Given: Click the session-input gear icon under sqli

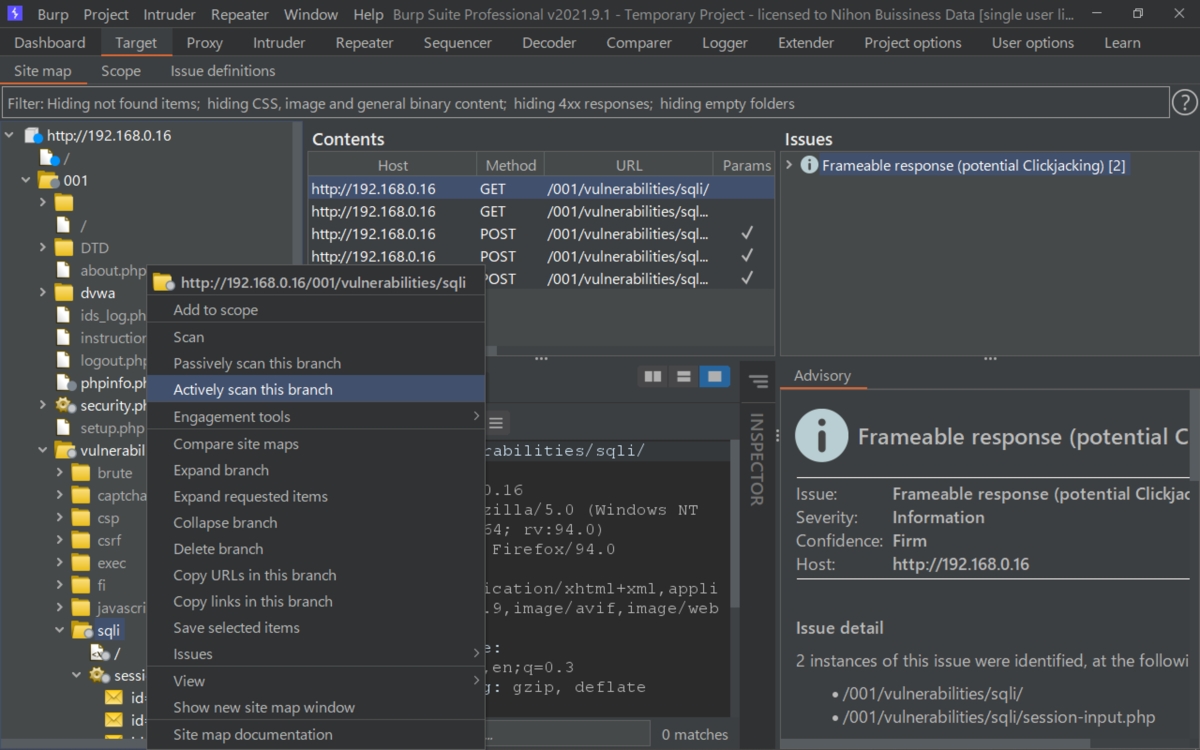Looking at the screenshot, I should (99, 675).
